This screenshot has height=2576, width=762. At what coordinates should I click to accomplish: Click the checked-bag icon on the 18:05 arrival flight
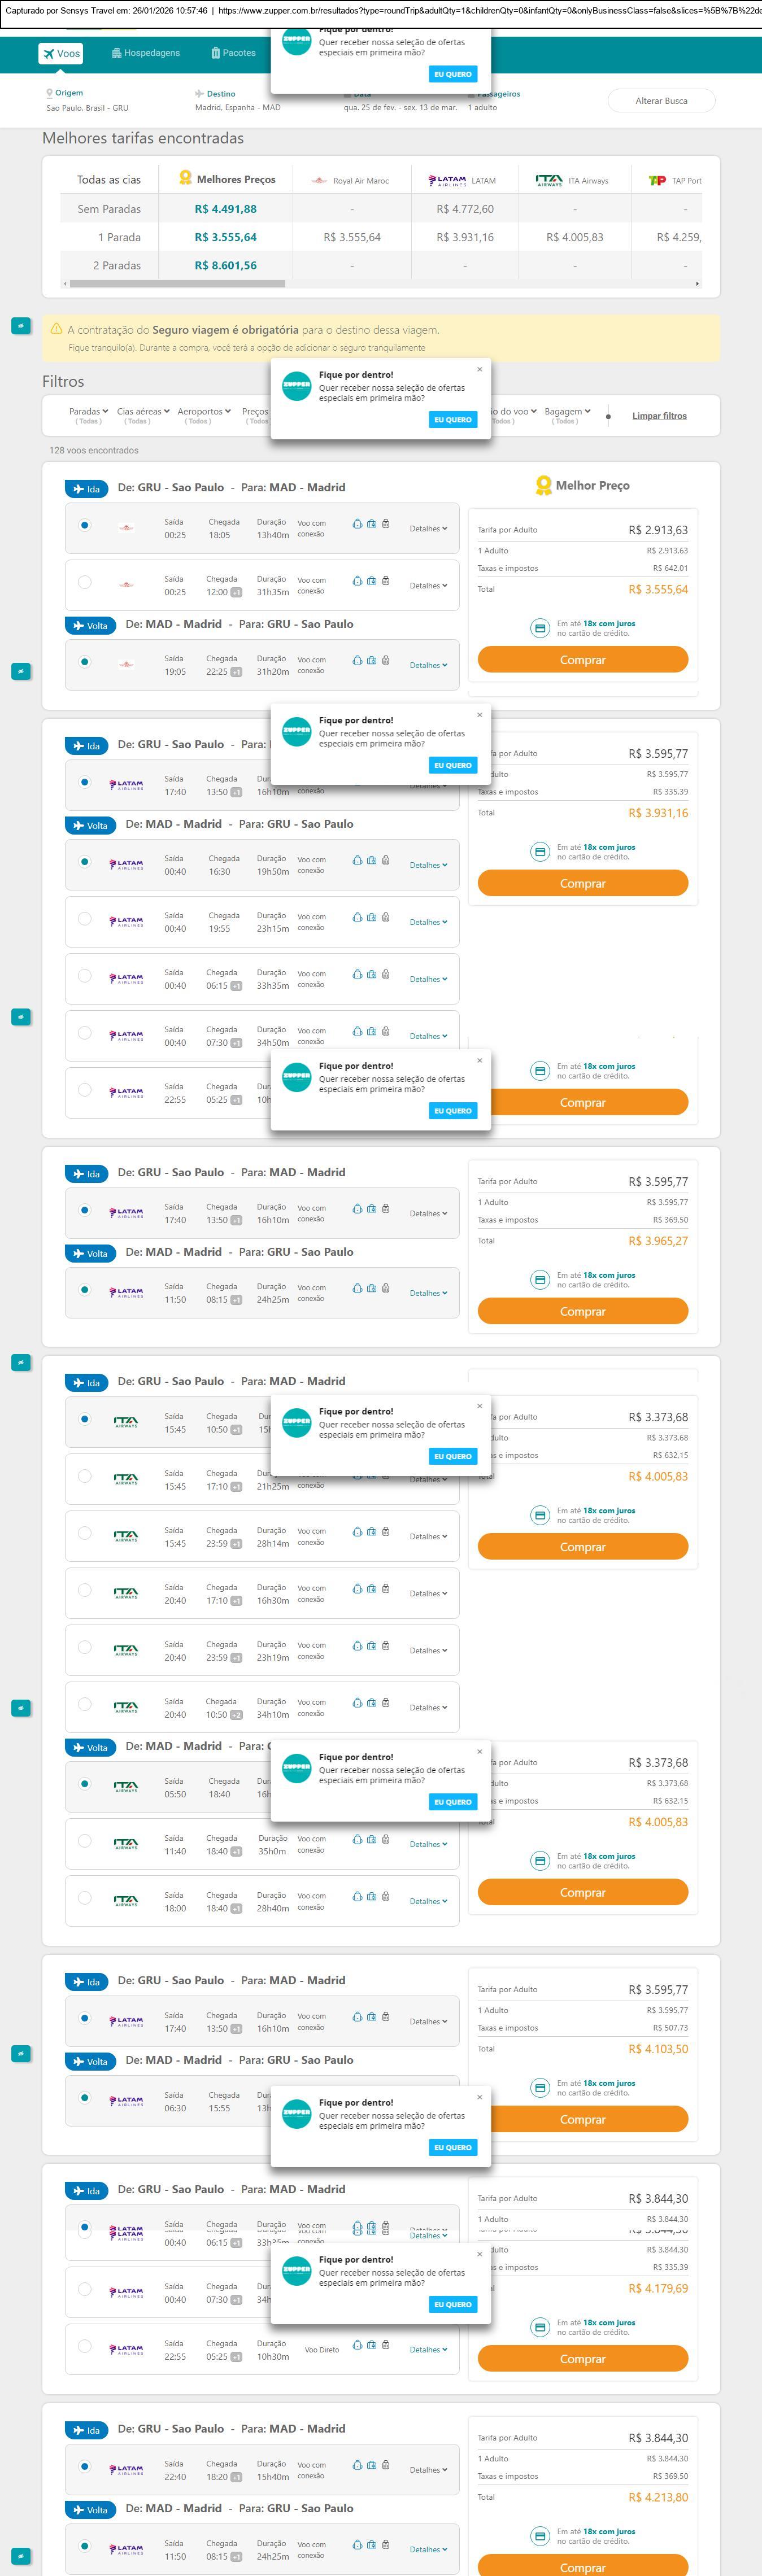click(385, 523)
